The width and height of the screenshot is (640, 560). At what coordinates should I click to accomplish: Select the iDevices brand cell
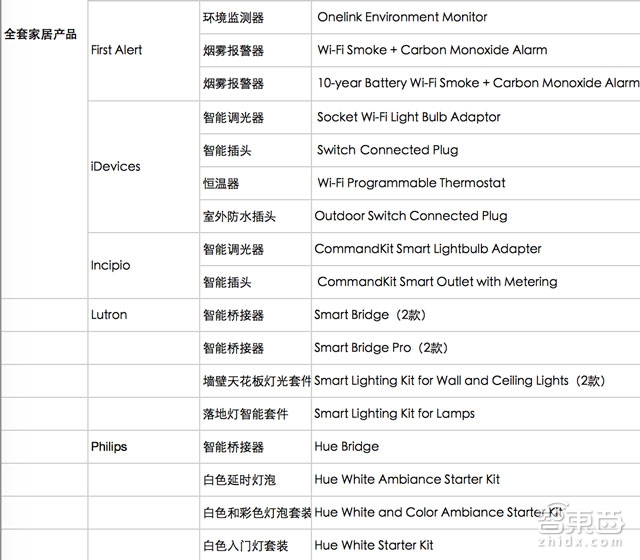click(115, 166)
